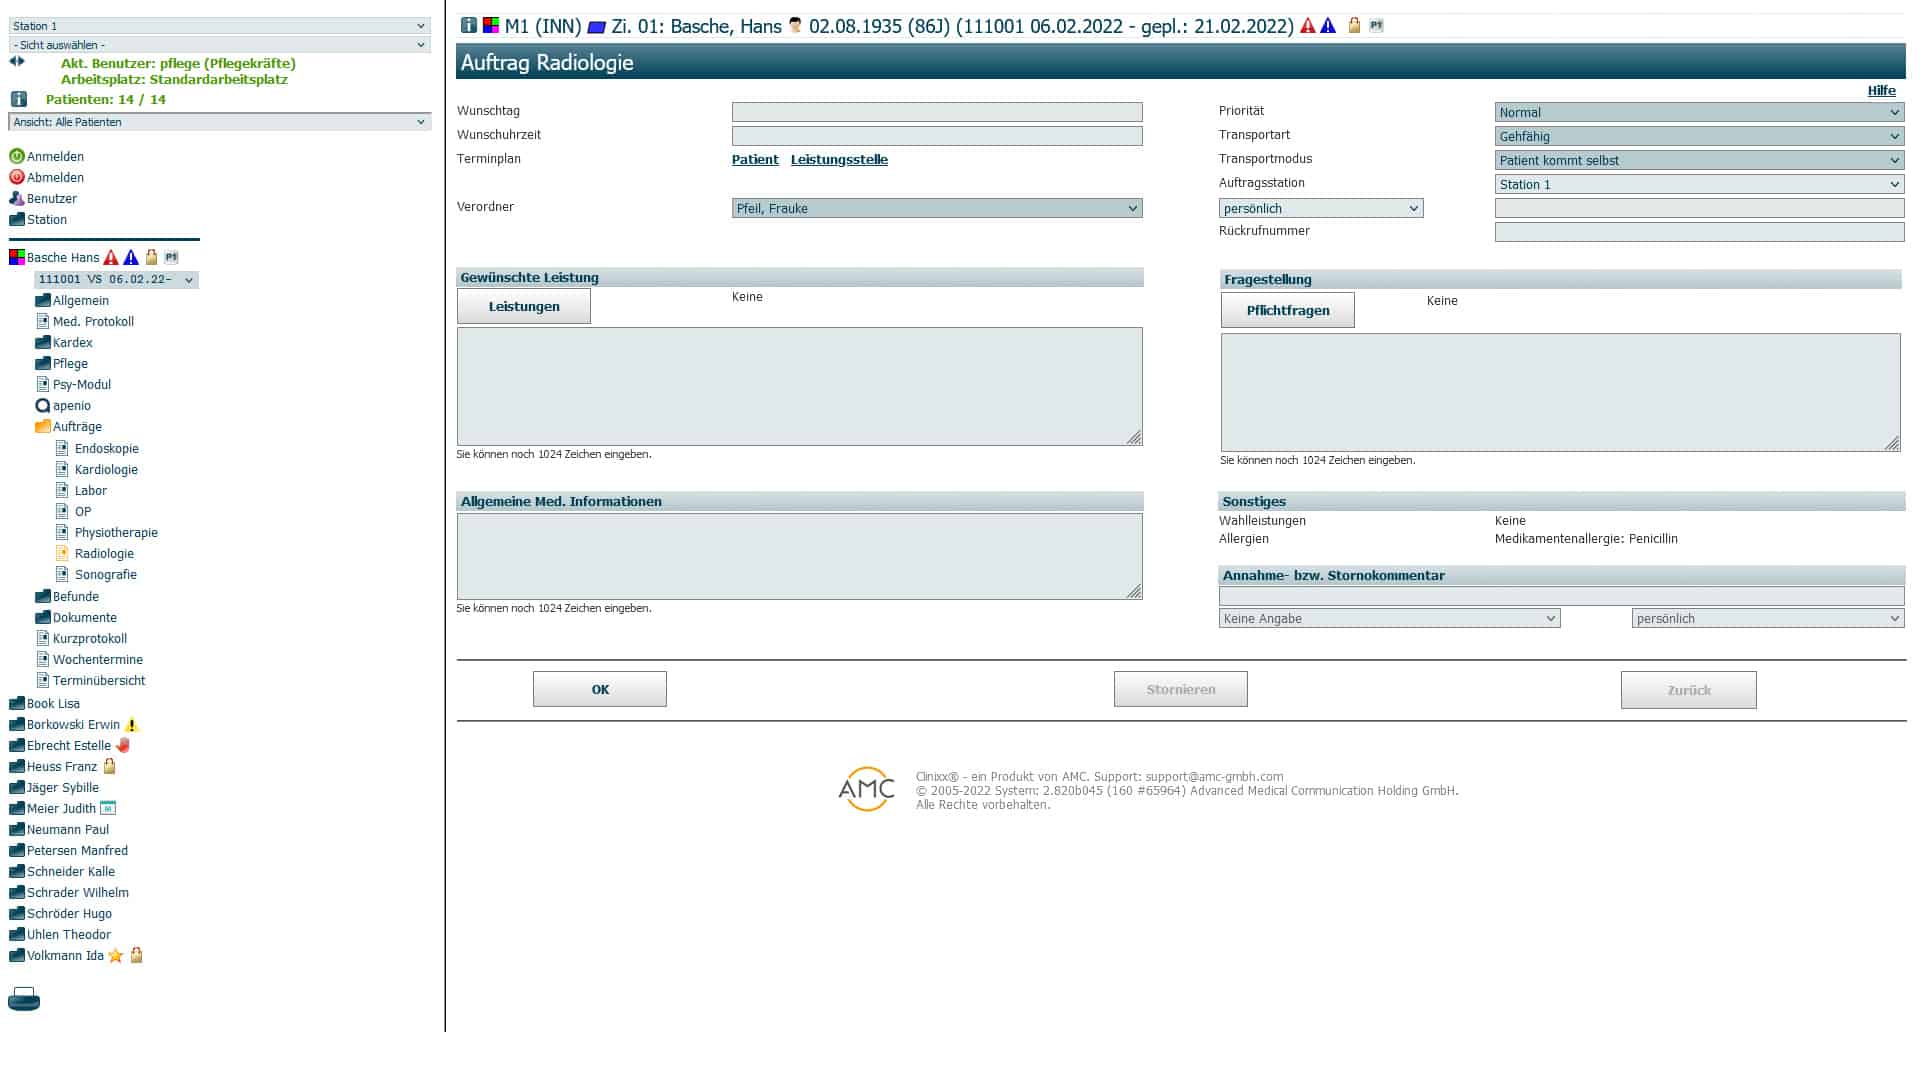This screenshot has width=1920, height=1080.
Task: Open the Kardex folder in patient tree
Action: pyautogui.click(x=72, y=343)
